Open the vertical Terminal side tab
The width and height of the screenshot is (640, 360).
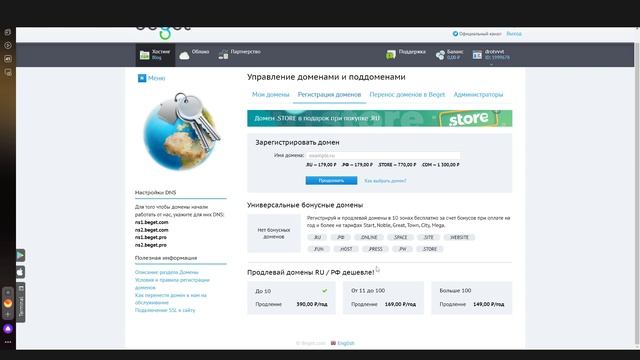(21, 302)
